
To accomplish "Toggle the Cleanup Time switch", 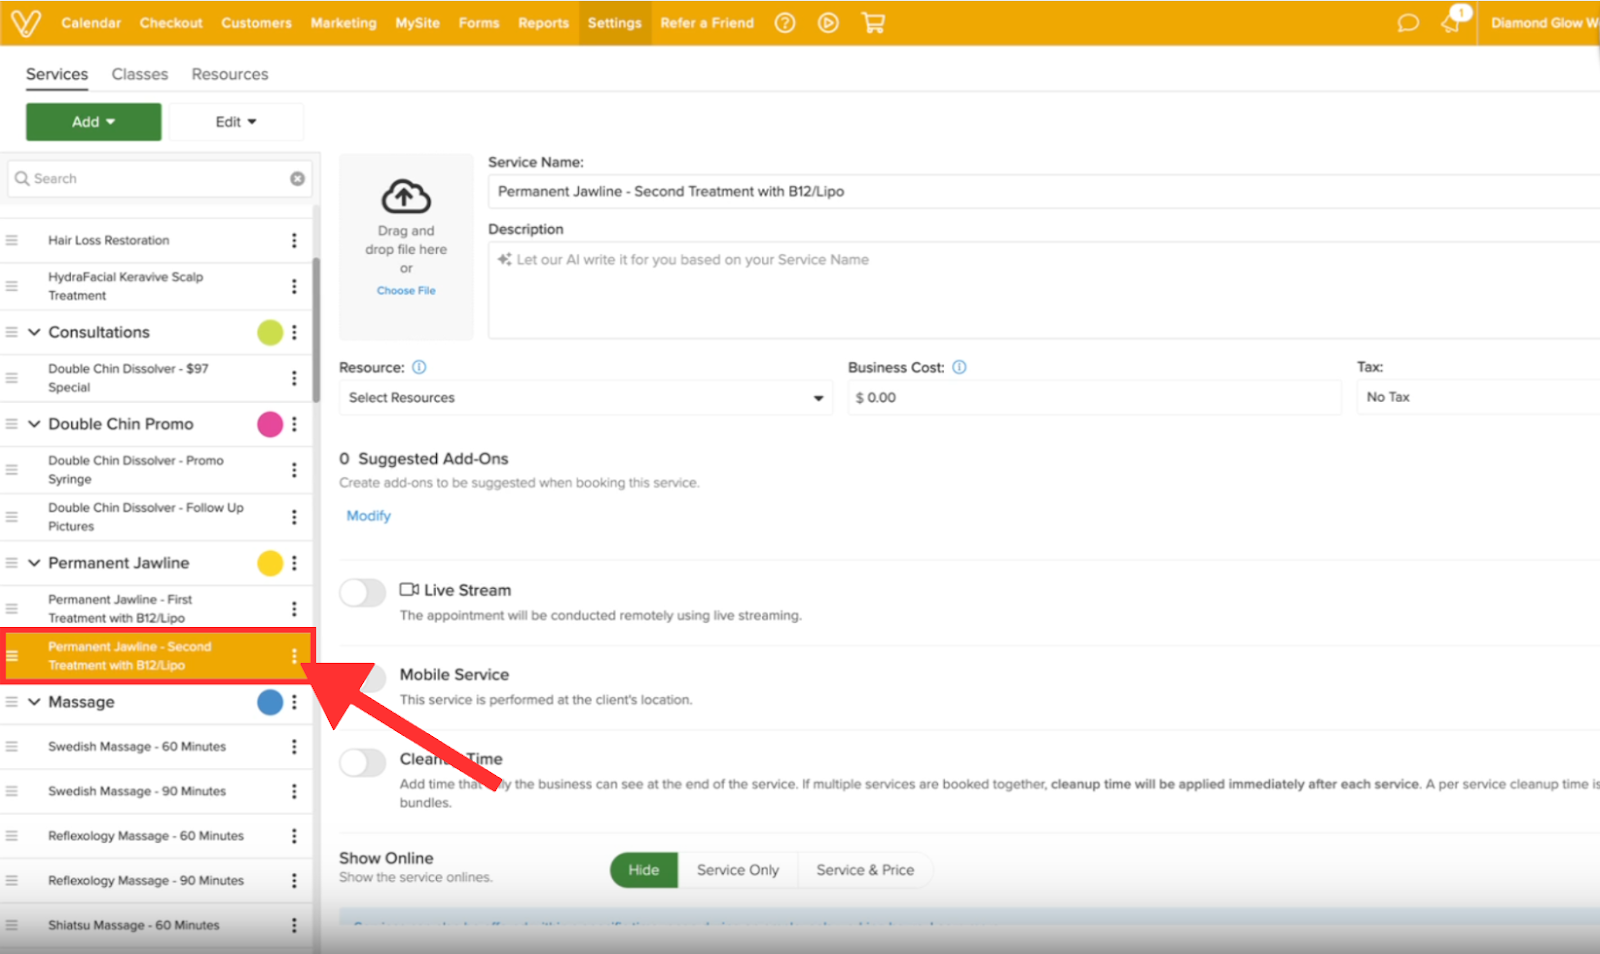I will pos(362,763).
